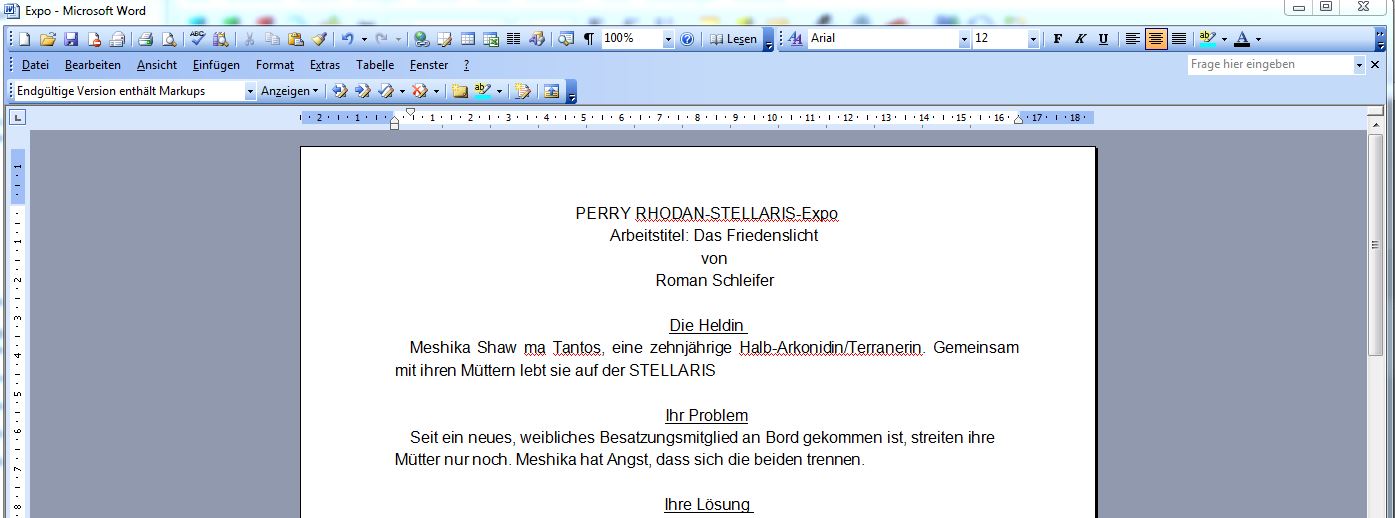Viewport: 1395px width, 518px height.
Task: Open the Datei menu
Action: [35, 65]
